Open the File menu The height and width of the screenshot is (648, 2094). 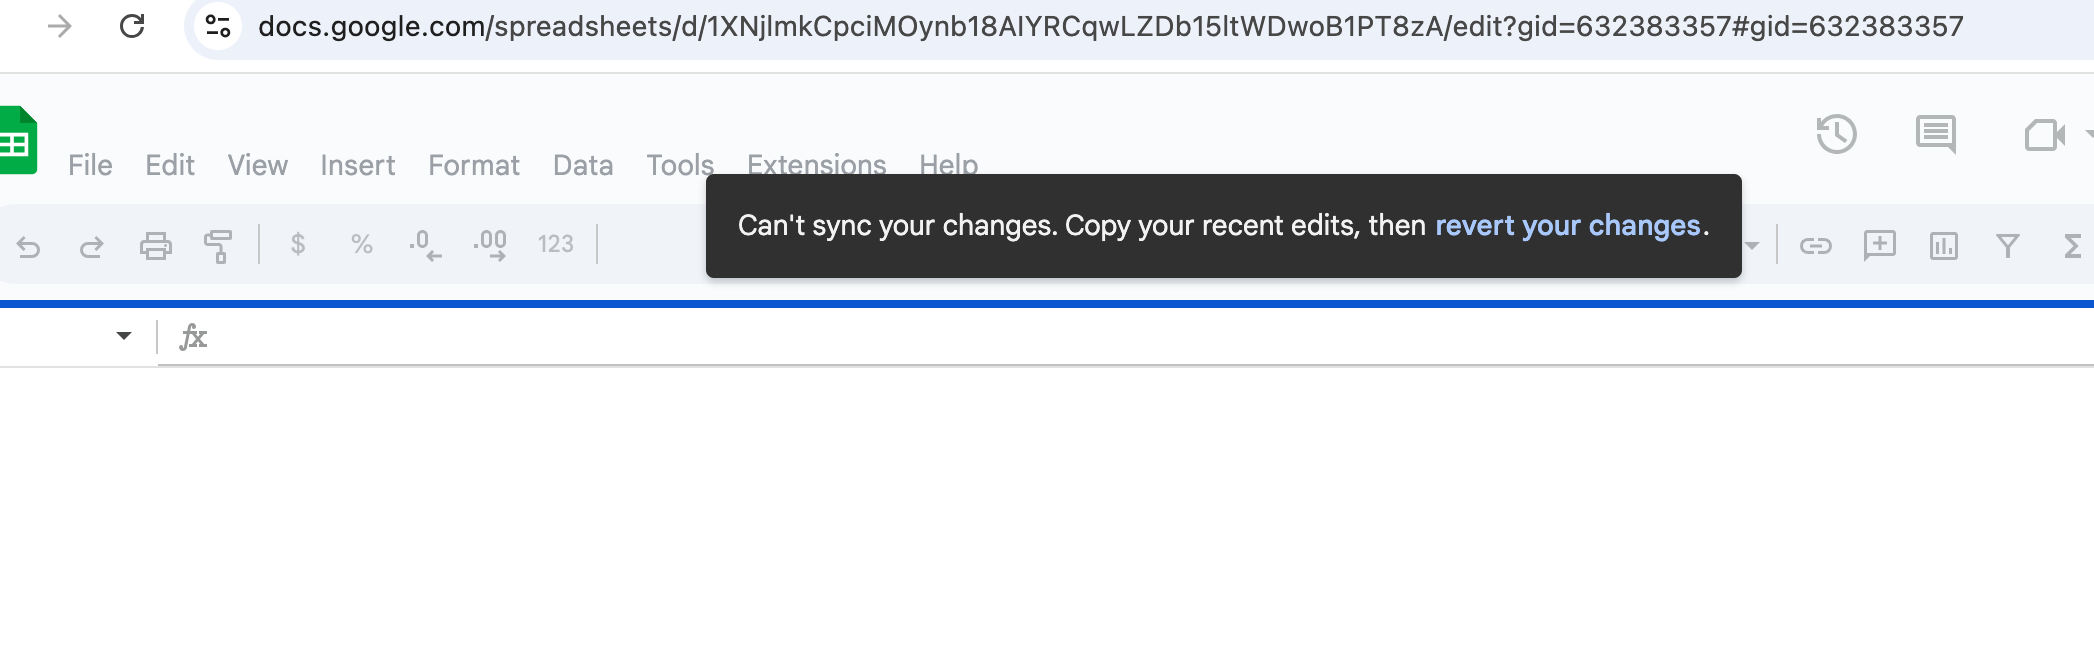90,165
